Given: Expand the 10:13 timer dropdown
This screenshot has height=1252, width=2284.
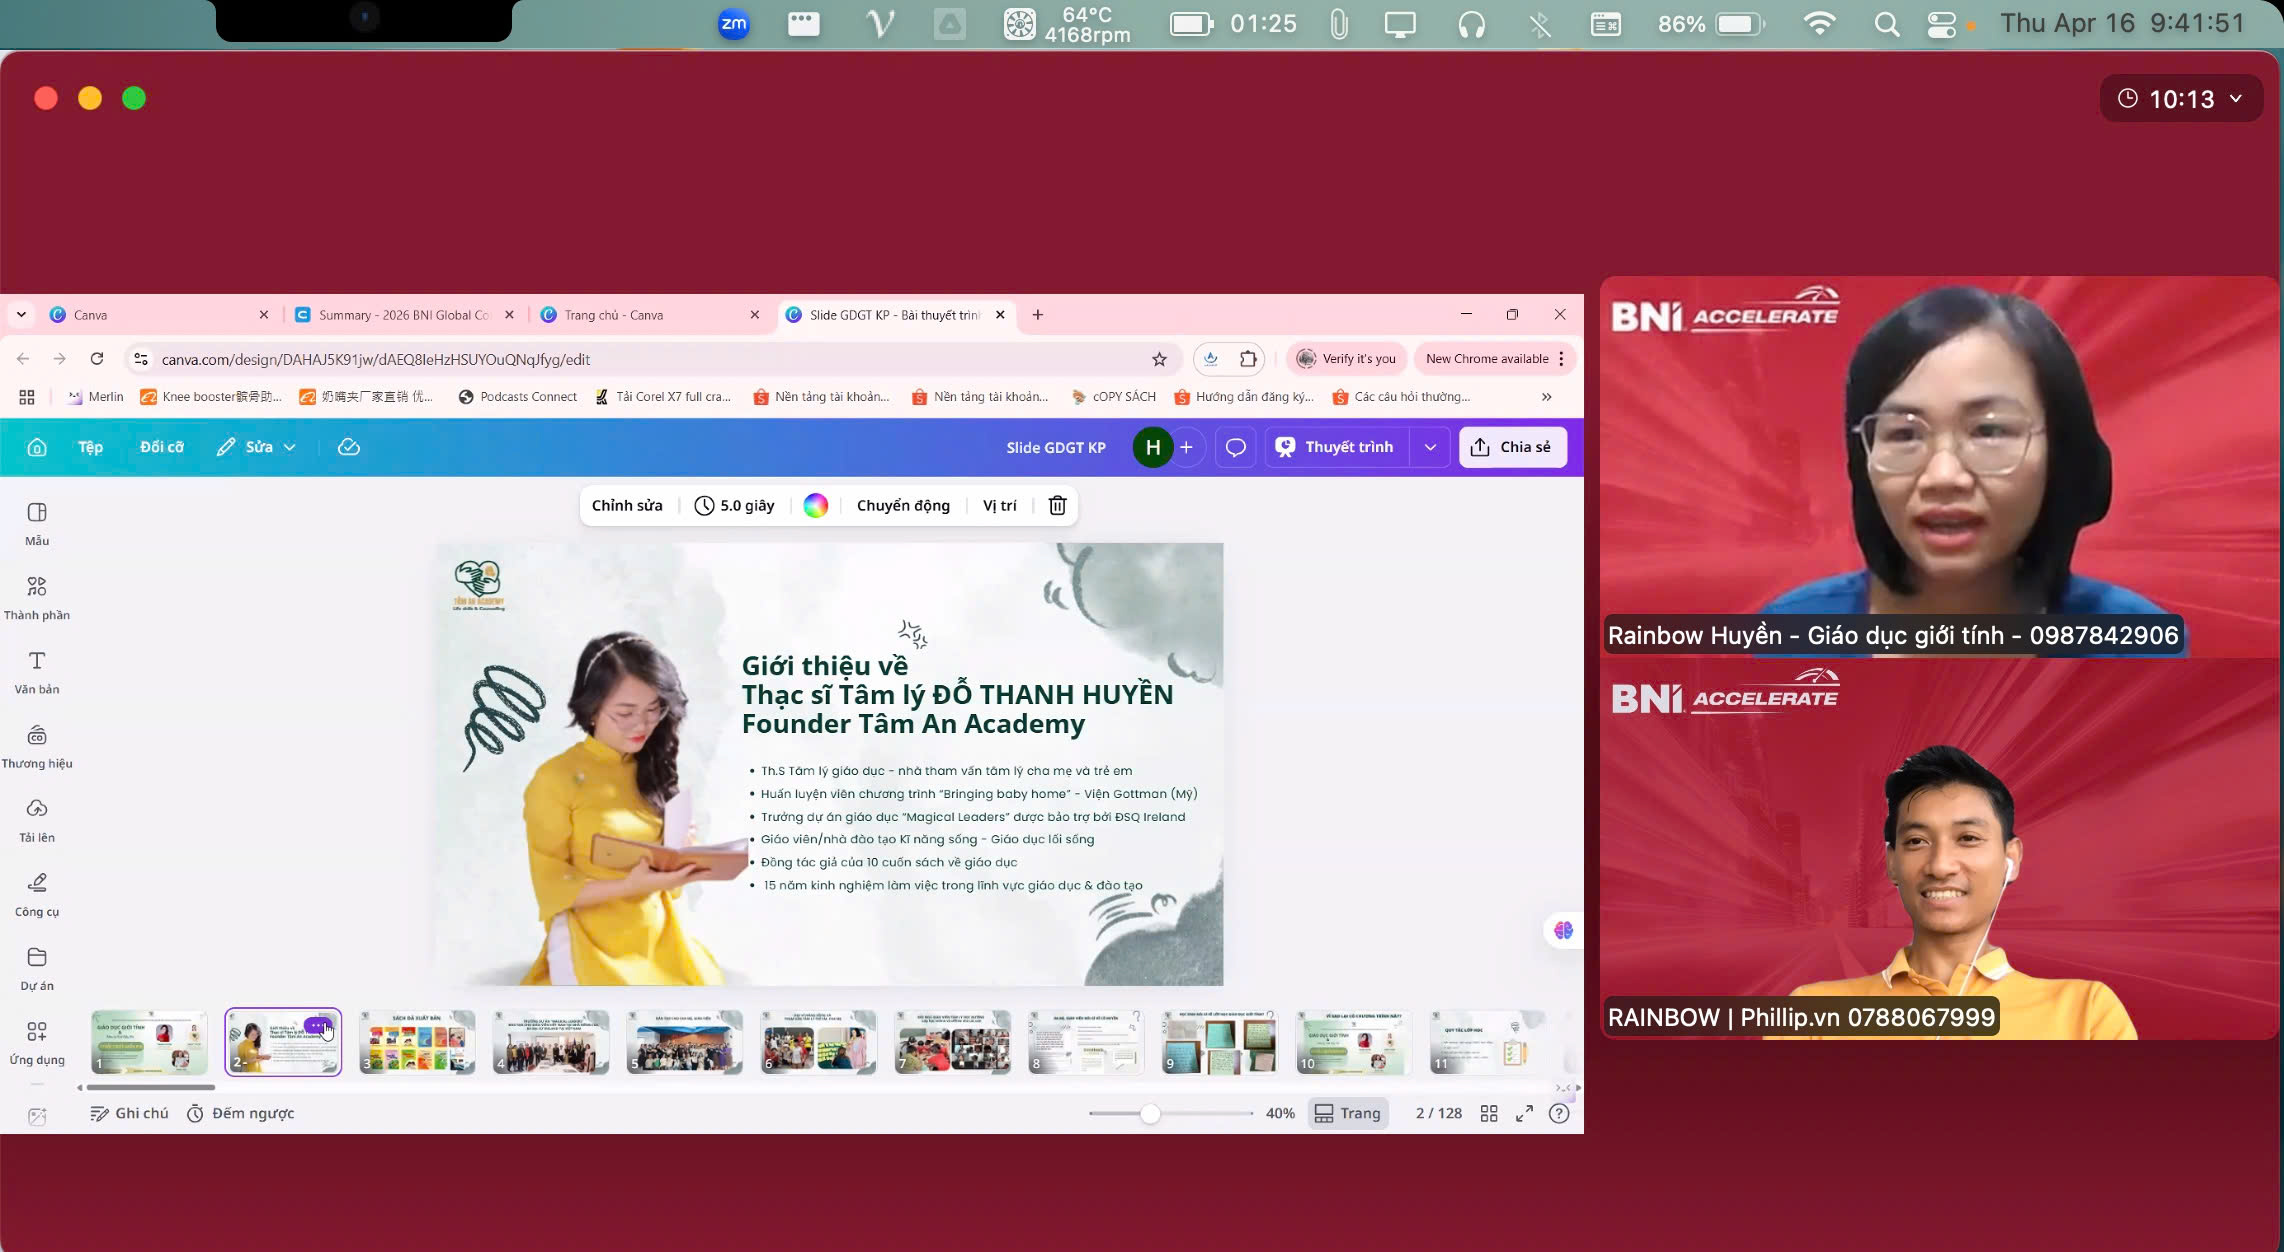Looking at the screenshot, I should coord(2236,98).
